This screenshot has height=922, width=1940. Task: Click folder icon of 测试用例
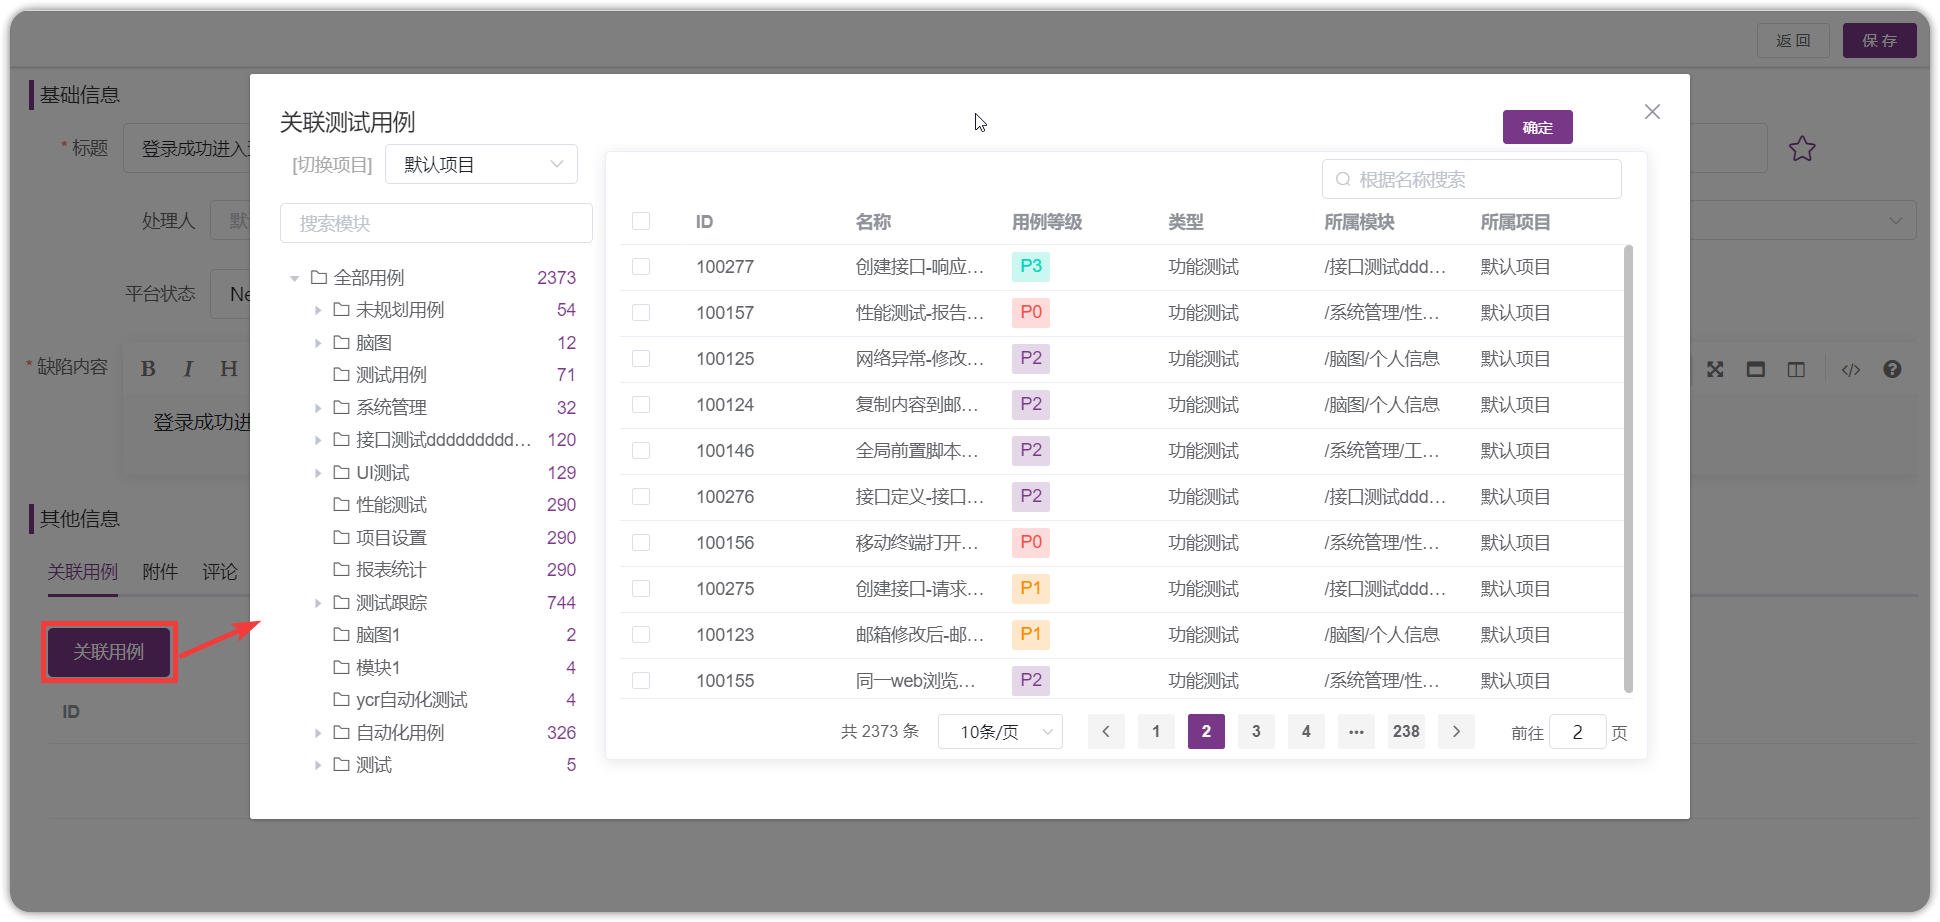tap(341, 374)
